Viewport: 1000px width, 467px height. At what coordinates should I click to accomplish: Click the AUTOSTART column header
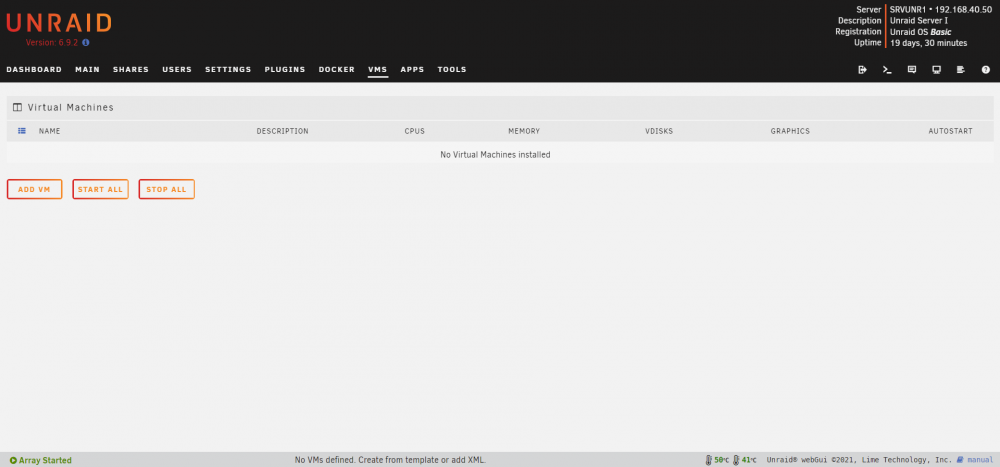(950, 131)
